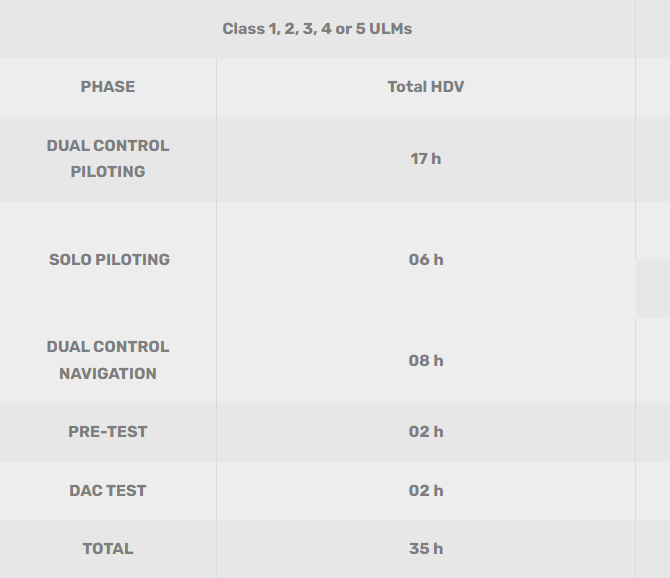670x578 pixels.
Task: Click the empty cell right of the Class header
Action: 653,29
